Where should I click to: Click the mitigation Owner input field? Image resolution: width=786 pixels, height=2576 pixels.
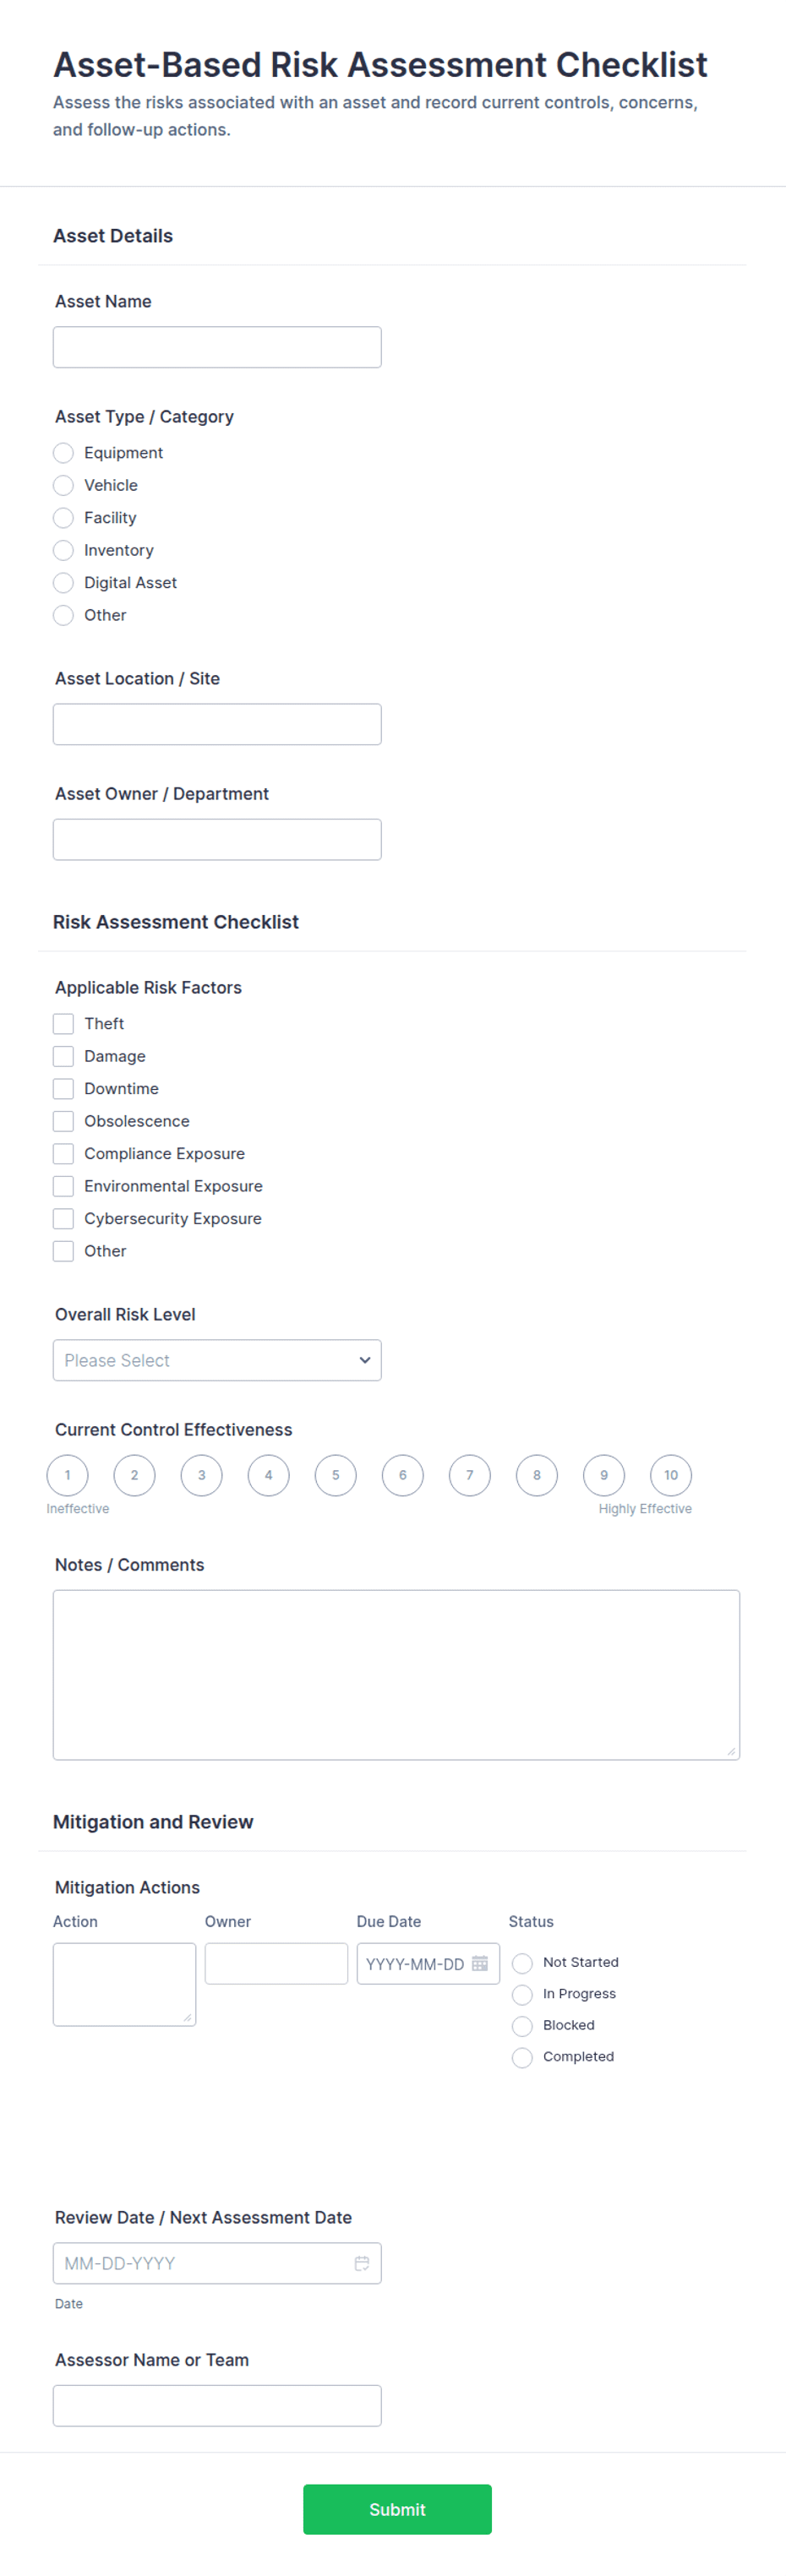click(x=276, y=1963)
